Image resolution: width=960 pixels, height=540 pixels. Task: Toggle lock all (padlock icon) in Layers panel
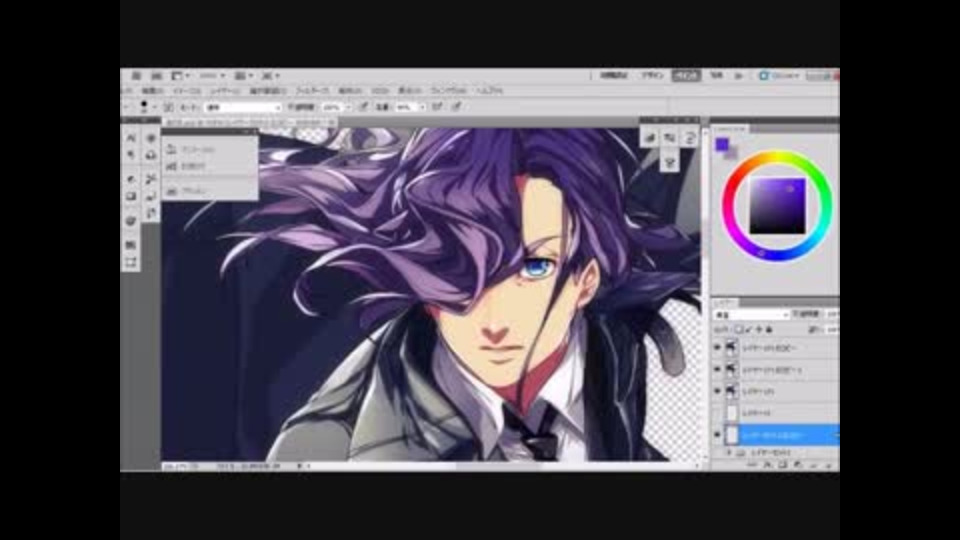[x=770, y=330]
